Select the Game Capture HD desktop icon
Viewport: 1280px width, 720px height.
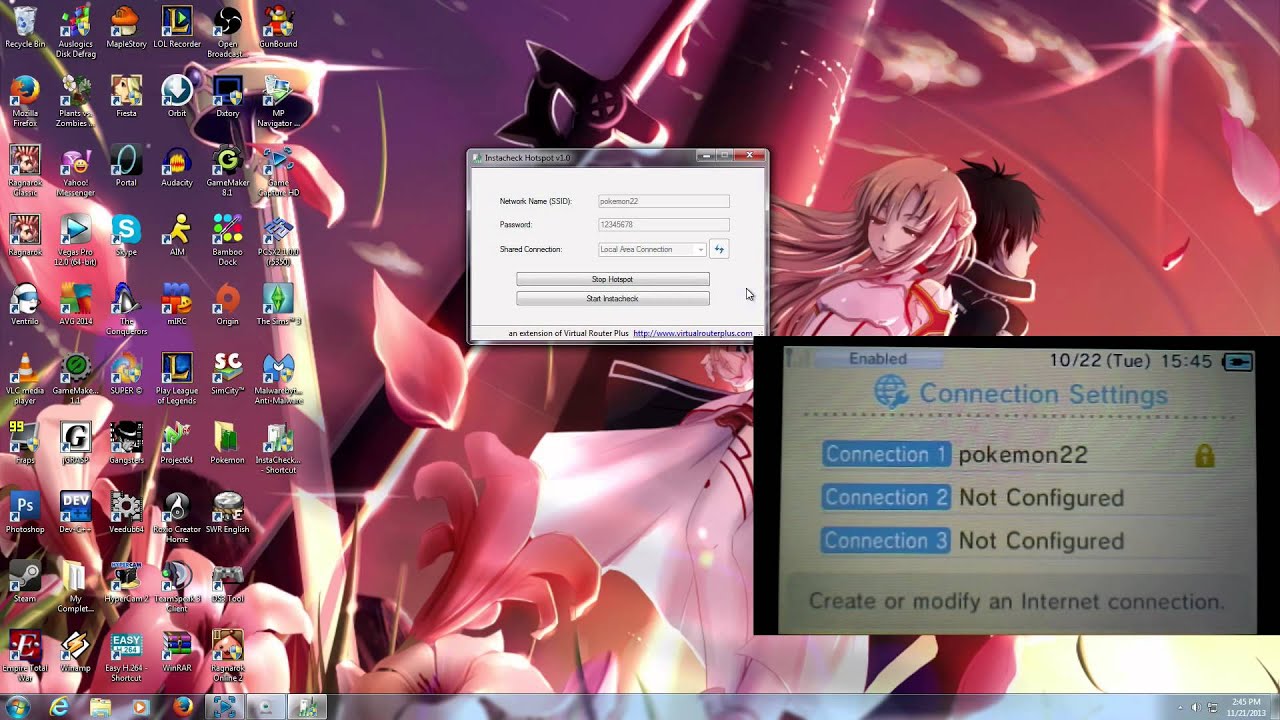click(278, 170)
